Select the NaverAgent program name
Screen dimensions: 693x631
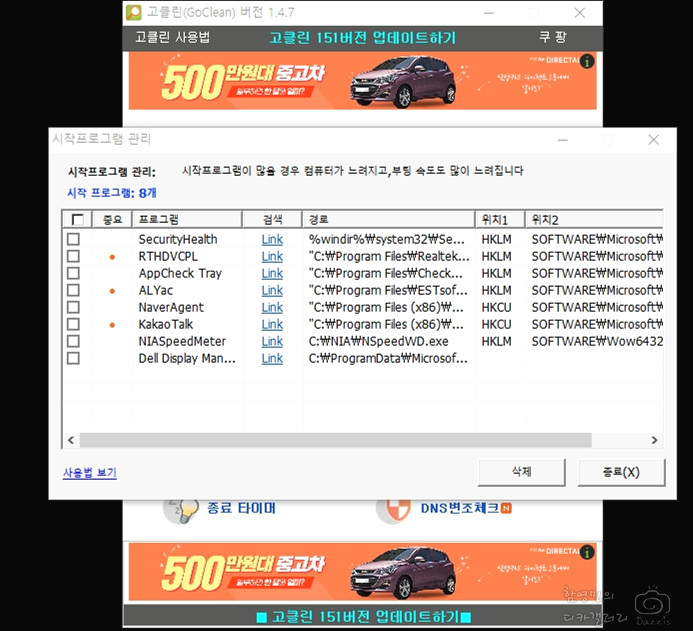tap(171, 308)
